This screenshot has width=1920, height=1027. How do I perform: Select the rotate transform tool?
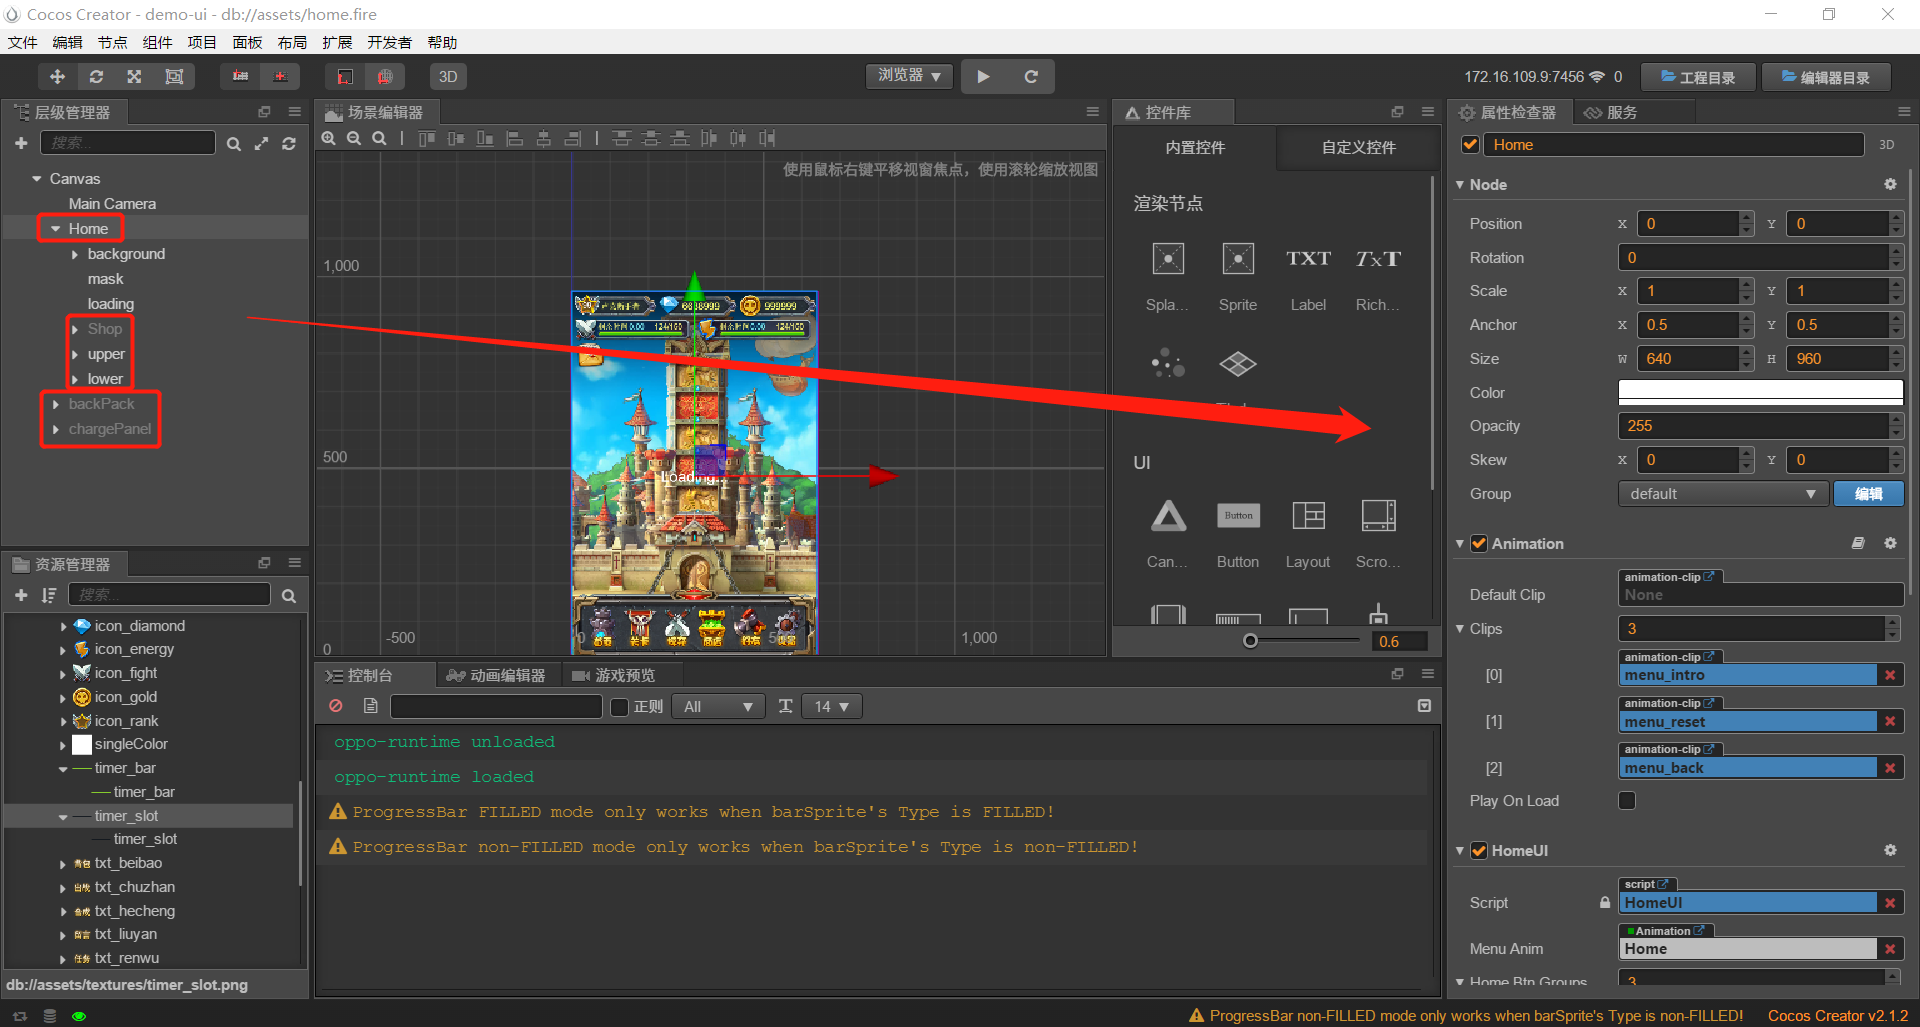click(96, 77)
